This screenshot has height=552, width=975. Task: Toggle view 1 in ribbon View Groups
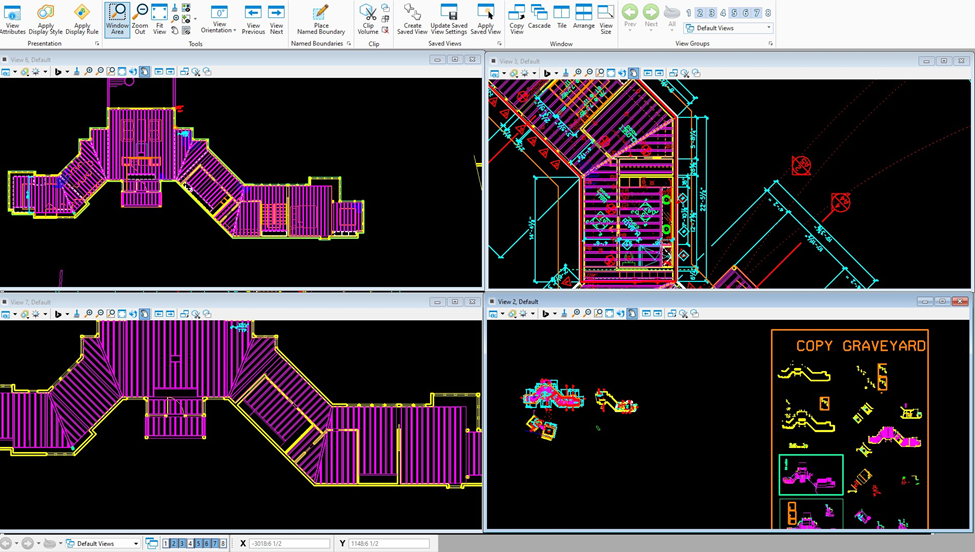point(691,13)
